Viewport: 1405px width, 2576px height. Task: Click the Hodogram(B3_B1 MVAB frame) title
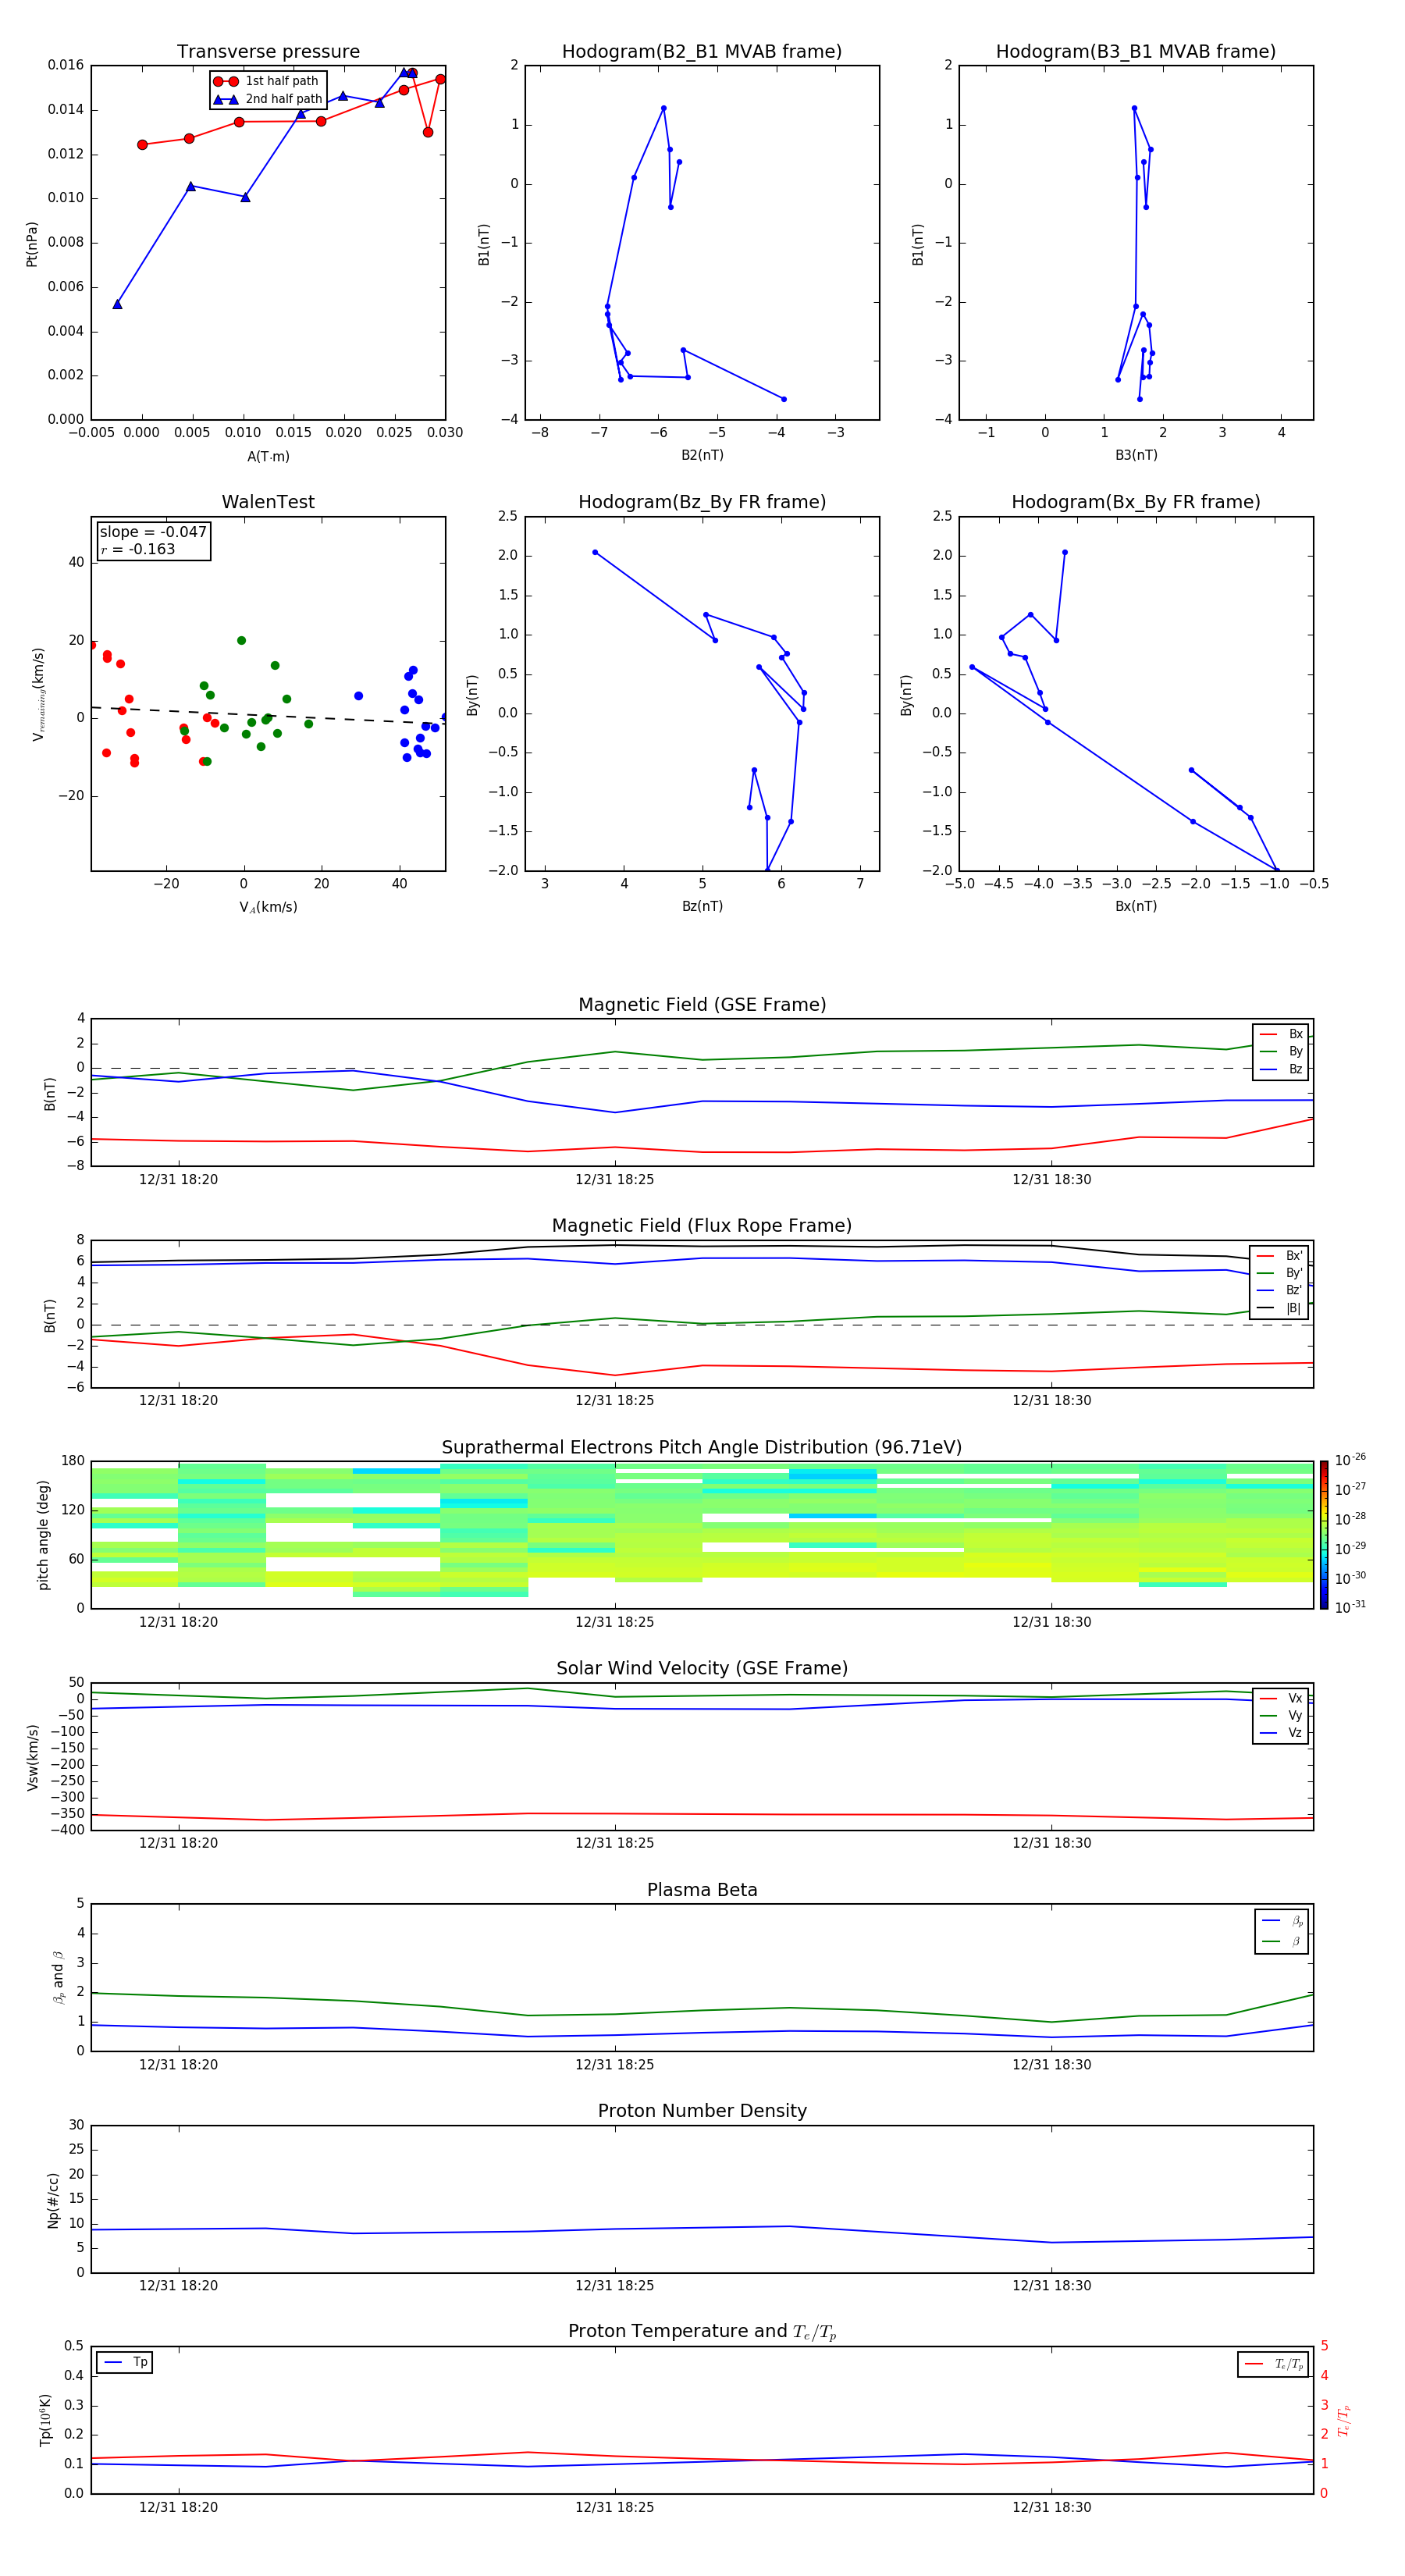point(1136,51)
